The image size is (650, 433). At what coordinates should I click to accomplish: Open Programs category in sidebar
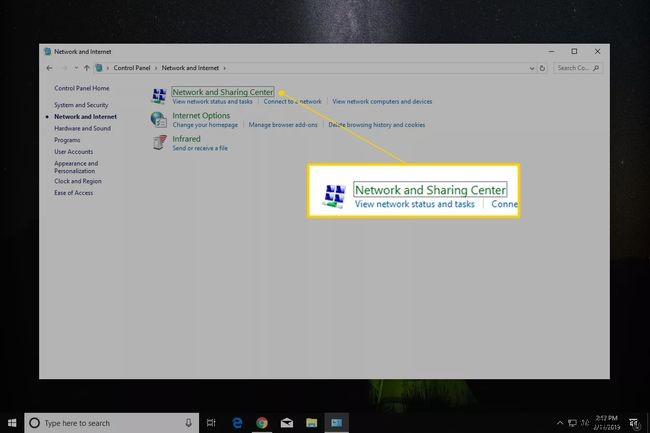coord(67,140)
